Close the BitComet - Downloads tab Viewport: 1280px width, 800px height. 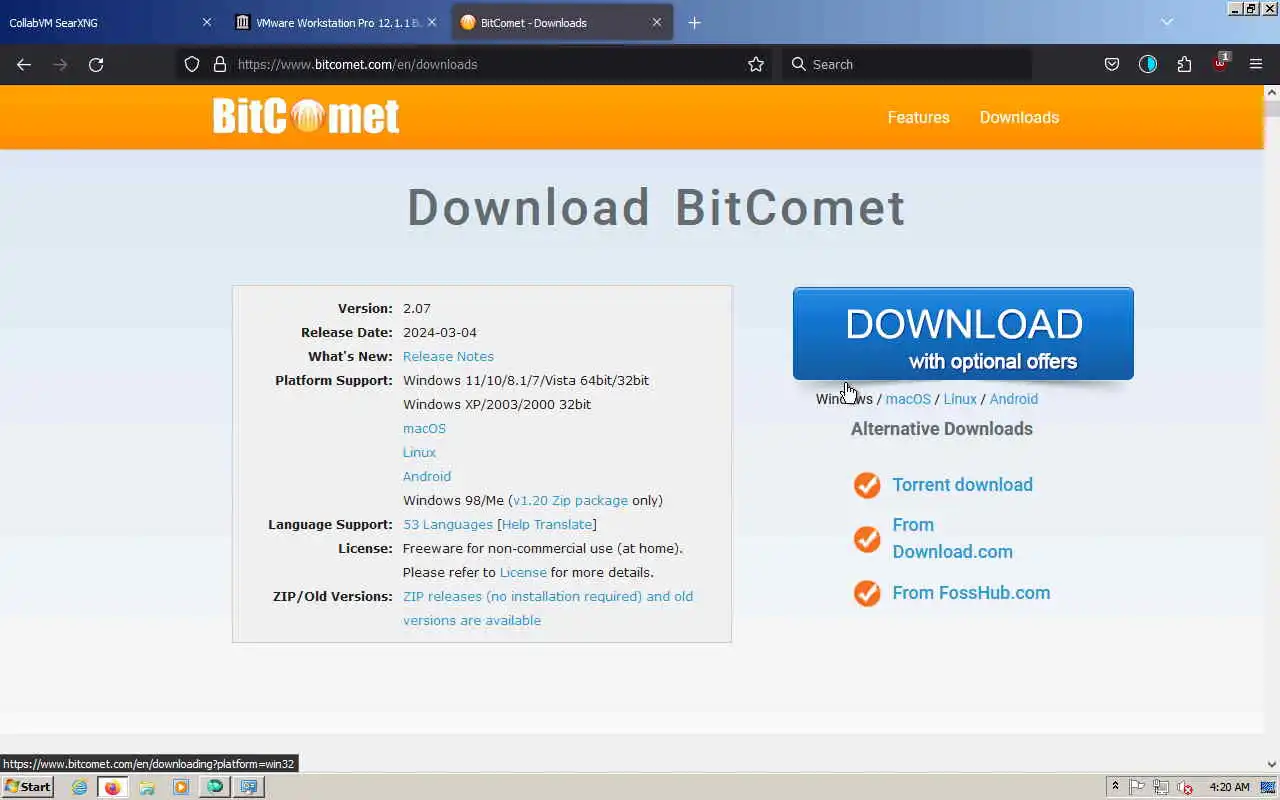[x=657, y=22]
